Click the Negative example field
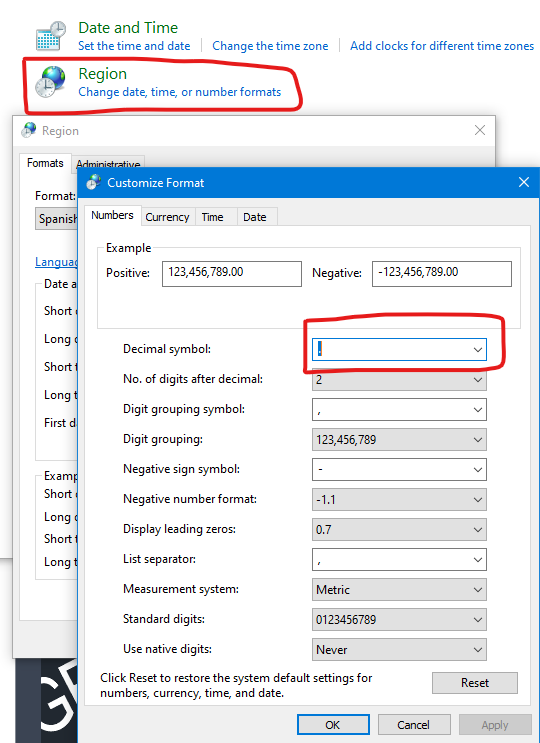This screenshot has width=540, height=743. 442,273
